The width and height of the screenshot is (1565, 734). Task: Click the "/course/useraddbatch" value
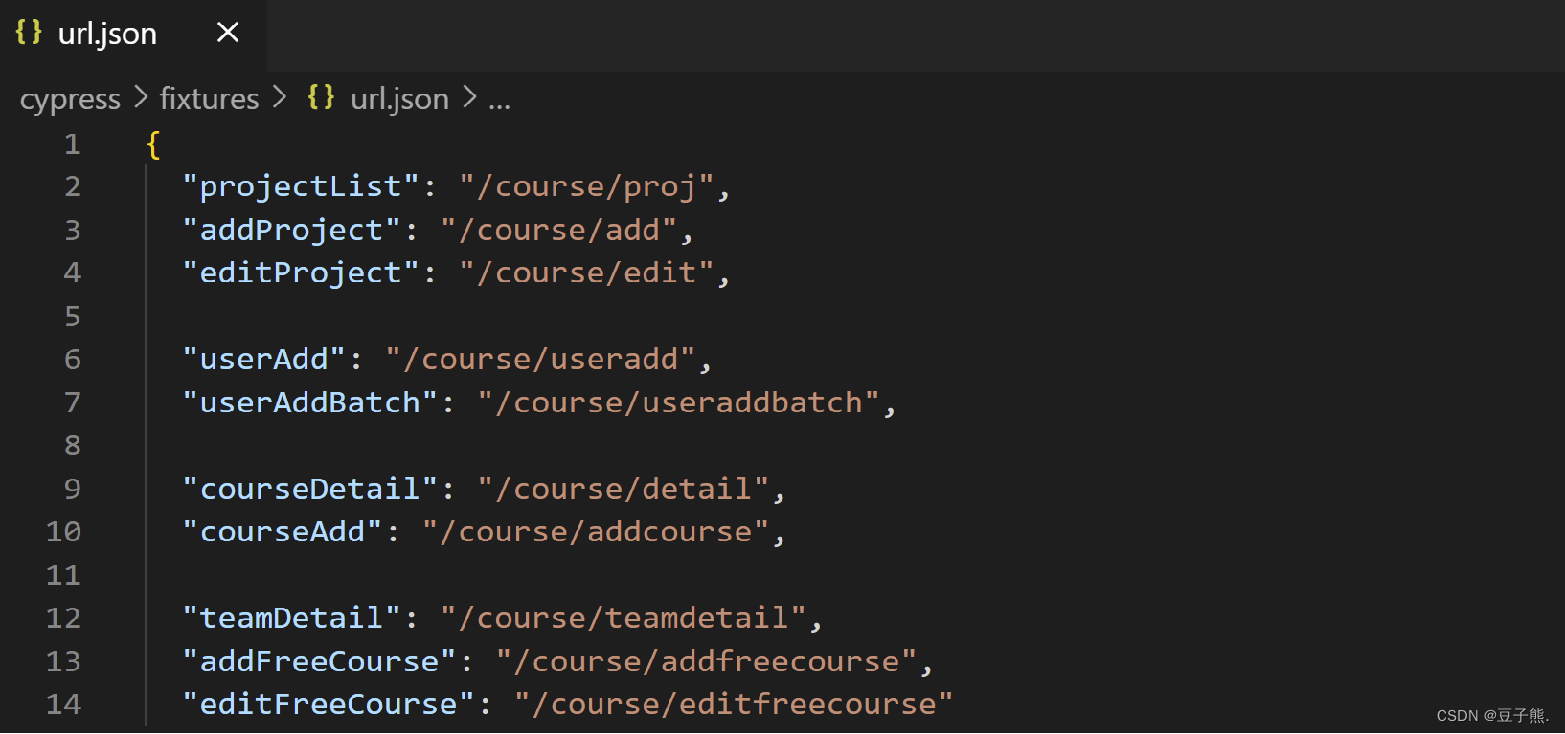(679, 402)
